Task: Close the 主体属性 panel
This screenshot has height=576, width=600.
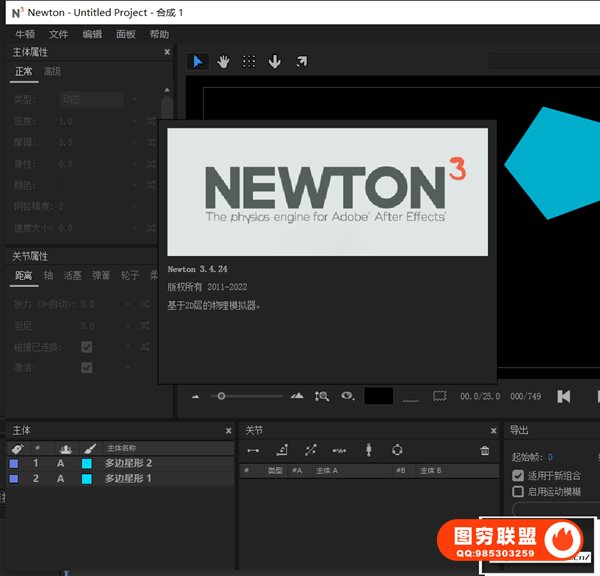Action: tap(167, 52)
